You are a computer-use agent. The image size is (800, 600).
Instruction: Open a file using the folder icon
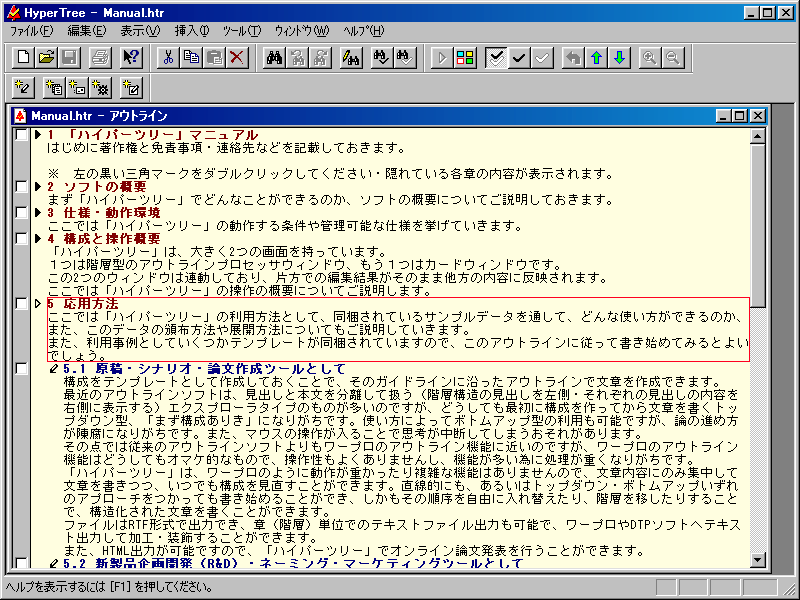click(46, 58)
